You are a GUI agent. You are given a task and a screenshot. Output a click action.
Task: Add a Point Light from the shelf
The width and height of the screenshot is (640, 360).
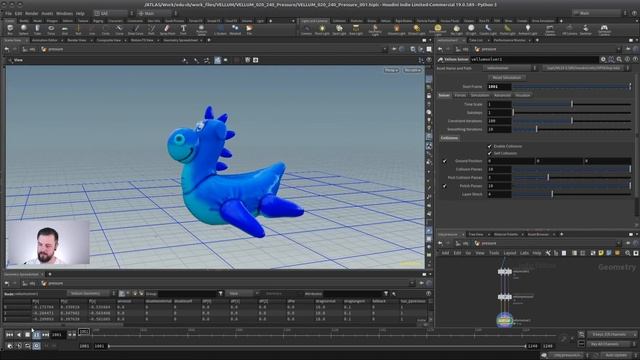pos(322,29)
